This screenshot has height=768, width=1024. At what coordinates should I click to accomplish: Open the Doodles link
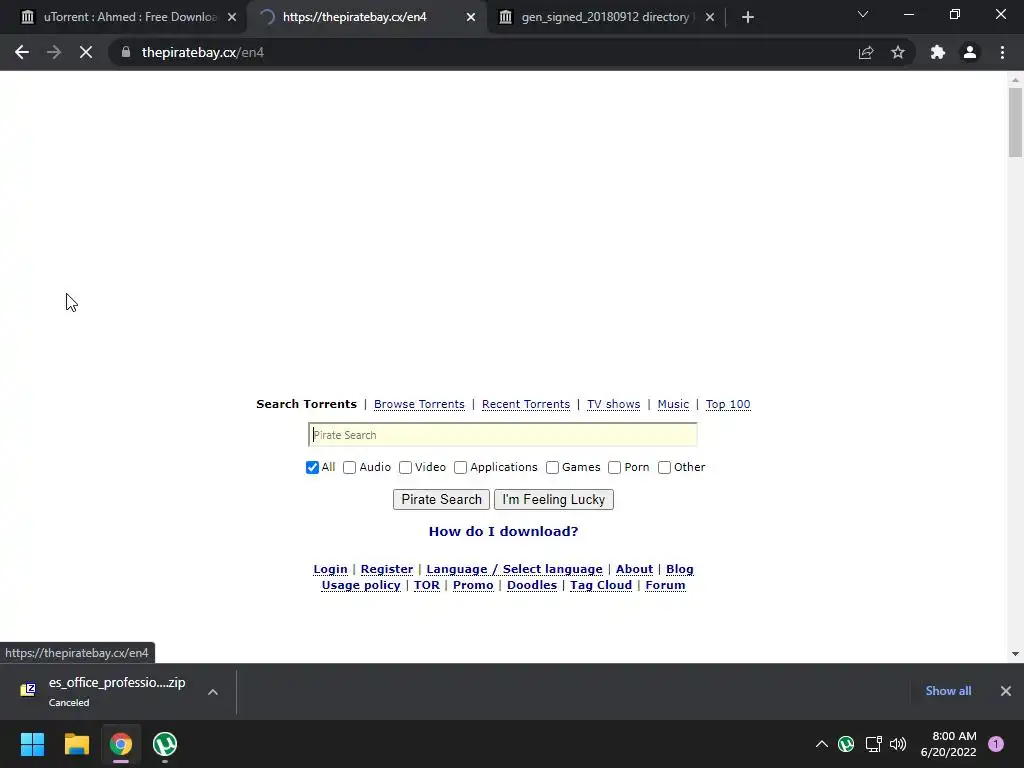(532, 586)
